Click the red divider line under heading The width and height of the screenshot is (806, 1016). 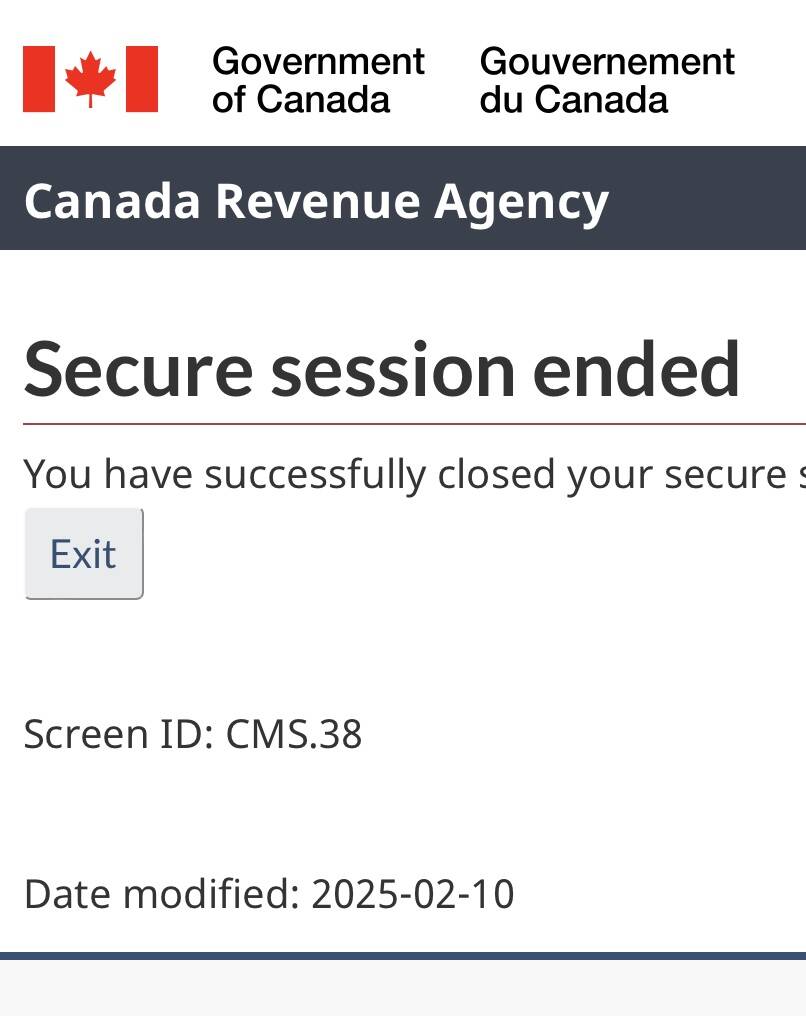click(x=414, y=424)
